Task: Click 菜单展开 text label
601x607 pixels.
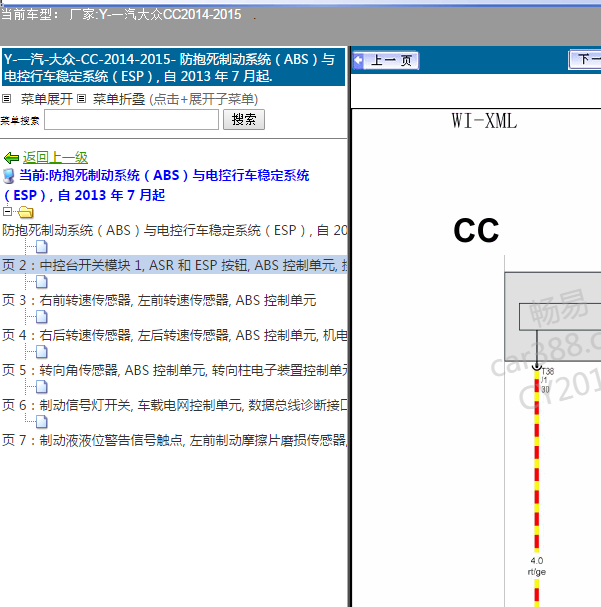Action: 47,99
